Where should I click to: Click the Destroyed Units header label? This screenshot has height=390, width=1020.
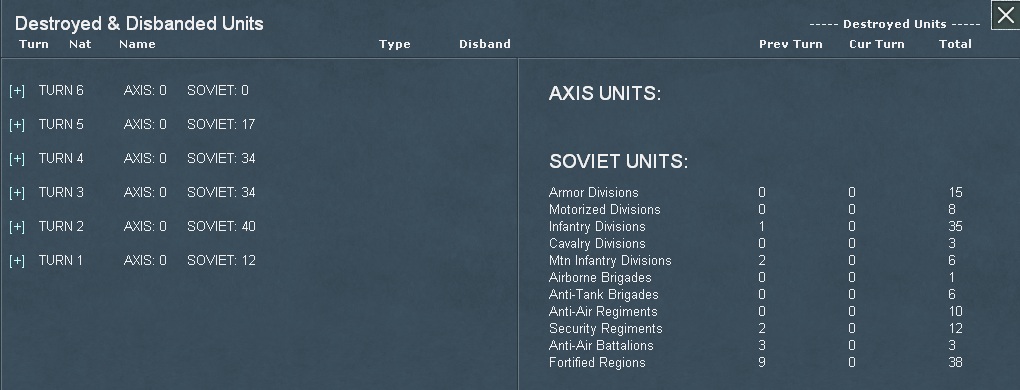[894, 24]
